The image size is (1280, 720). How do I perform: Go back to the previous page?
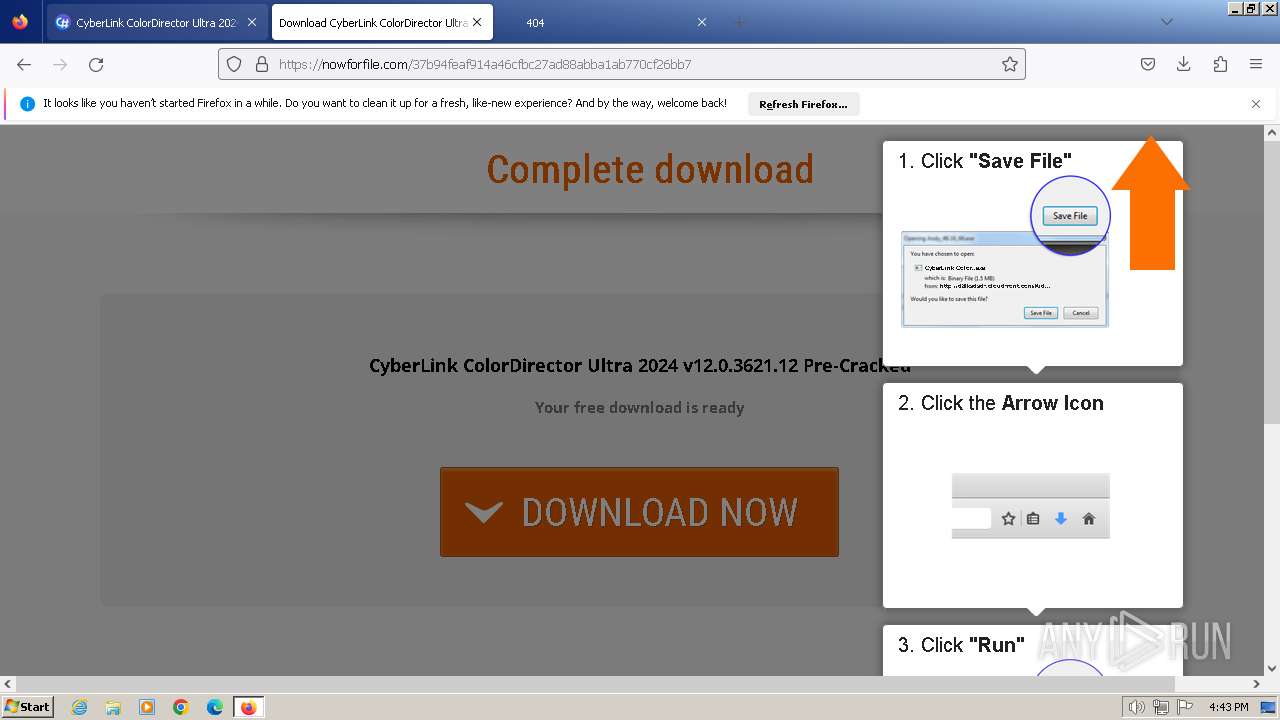click(x=24, y=64)
